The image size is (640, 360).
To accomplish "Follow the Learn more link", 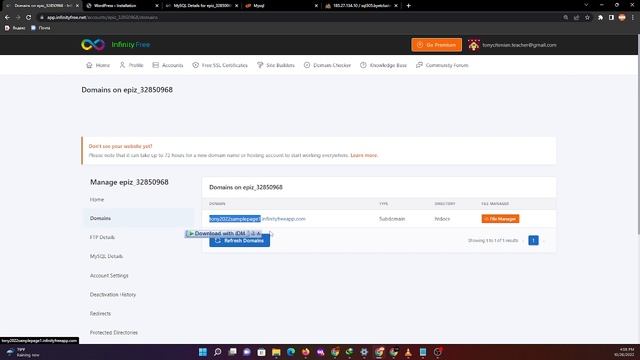I will point(364,156).
